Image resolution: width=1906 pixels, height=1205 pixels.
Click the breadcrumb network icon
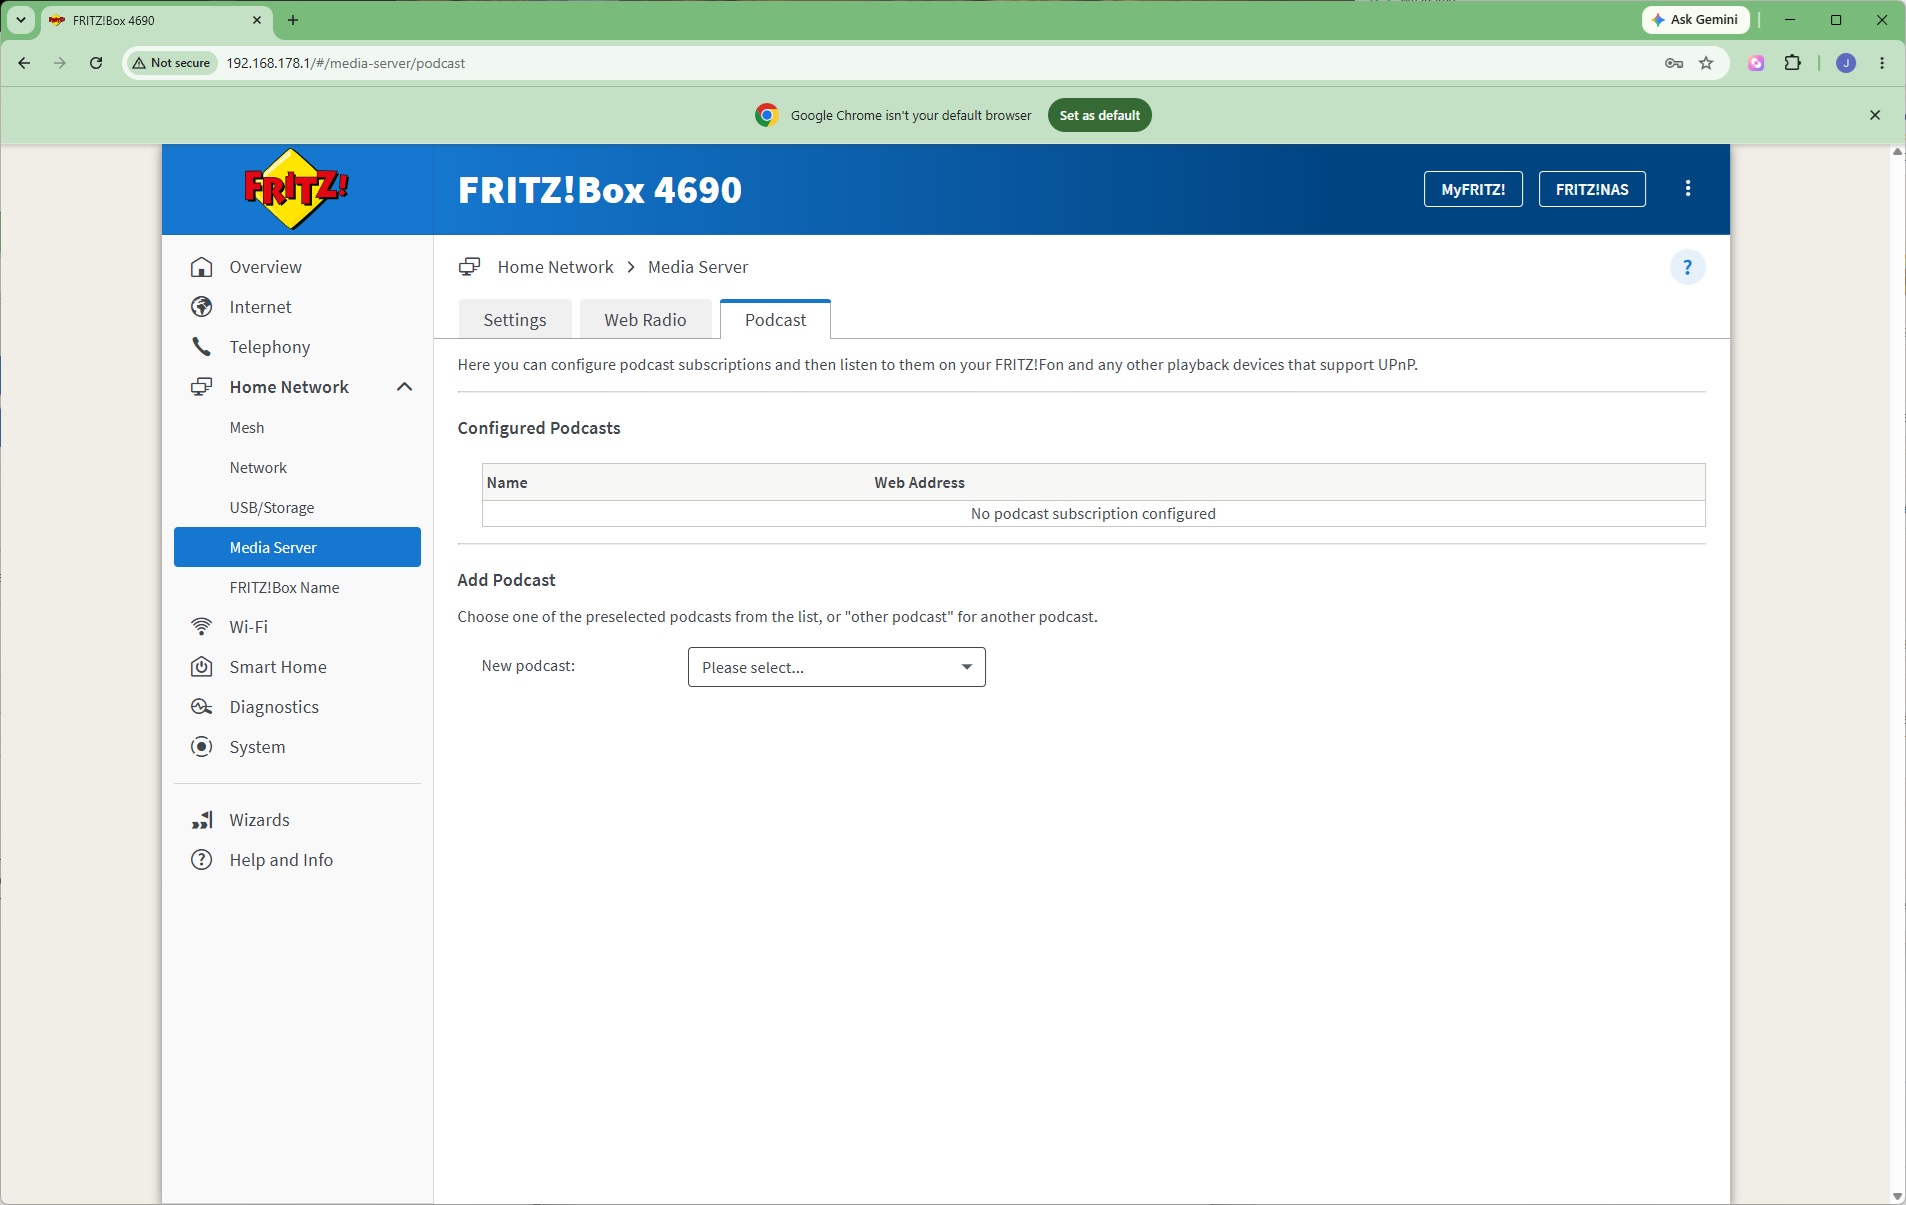point(469,267)
